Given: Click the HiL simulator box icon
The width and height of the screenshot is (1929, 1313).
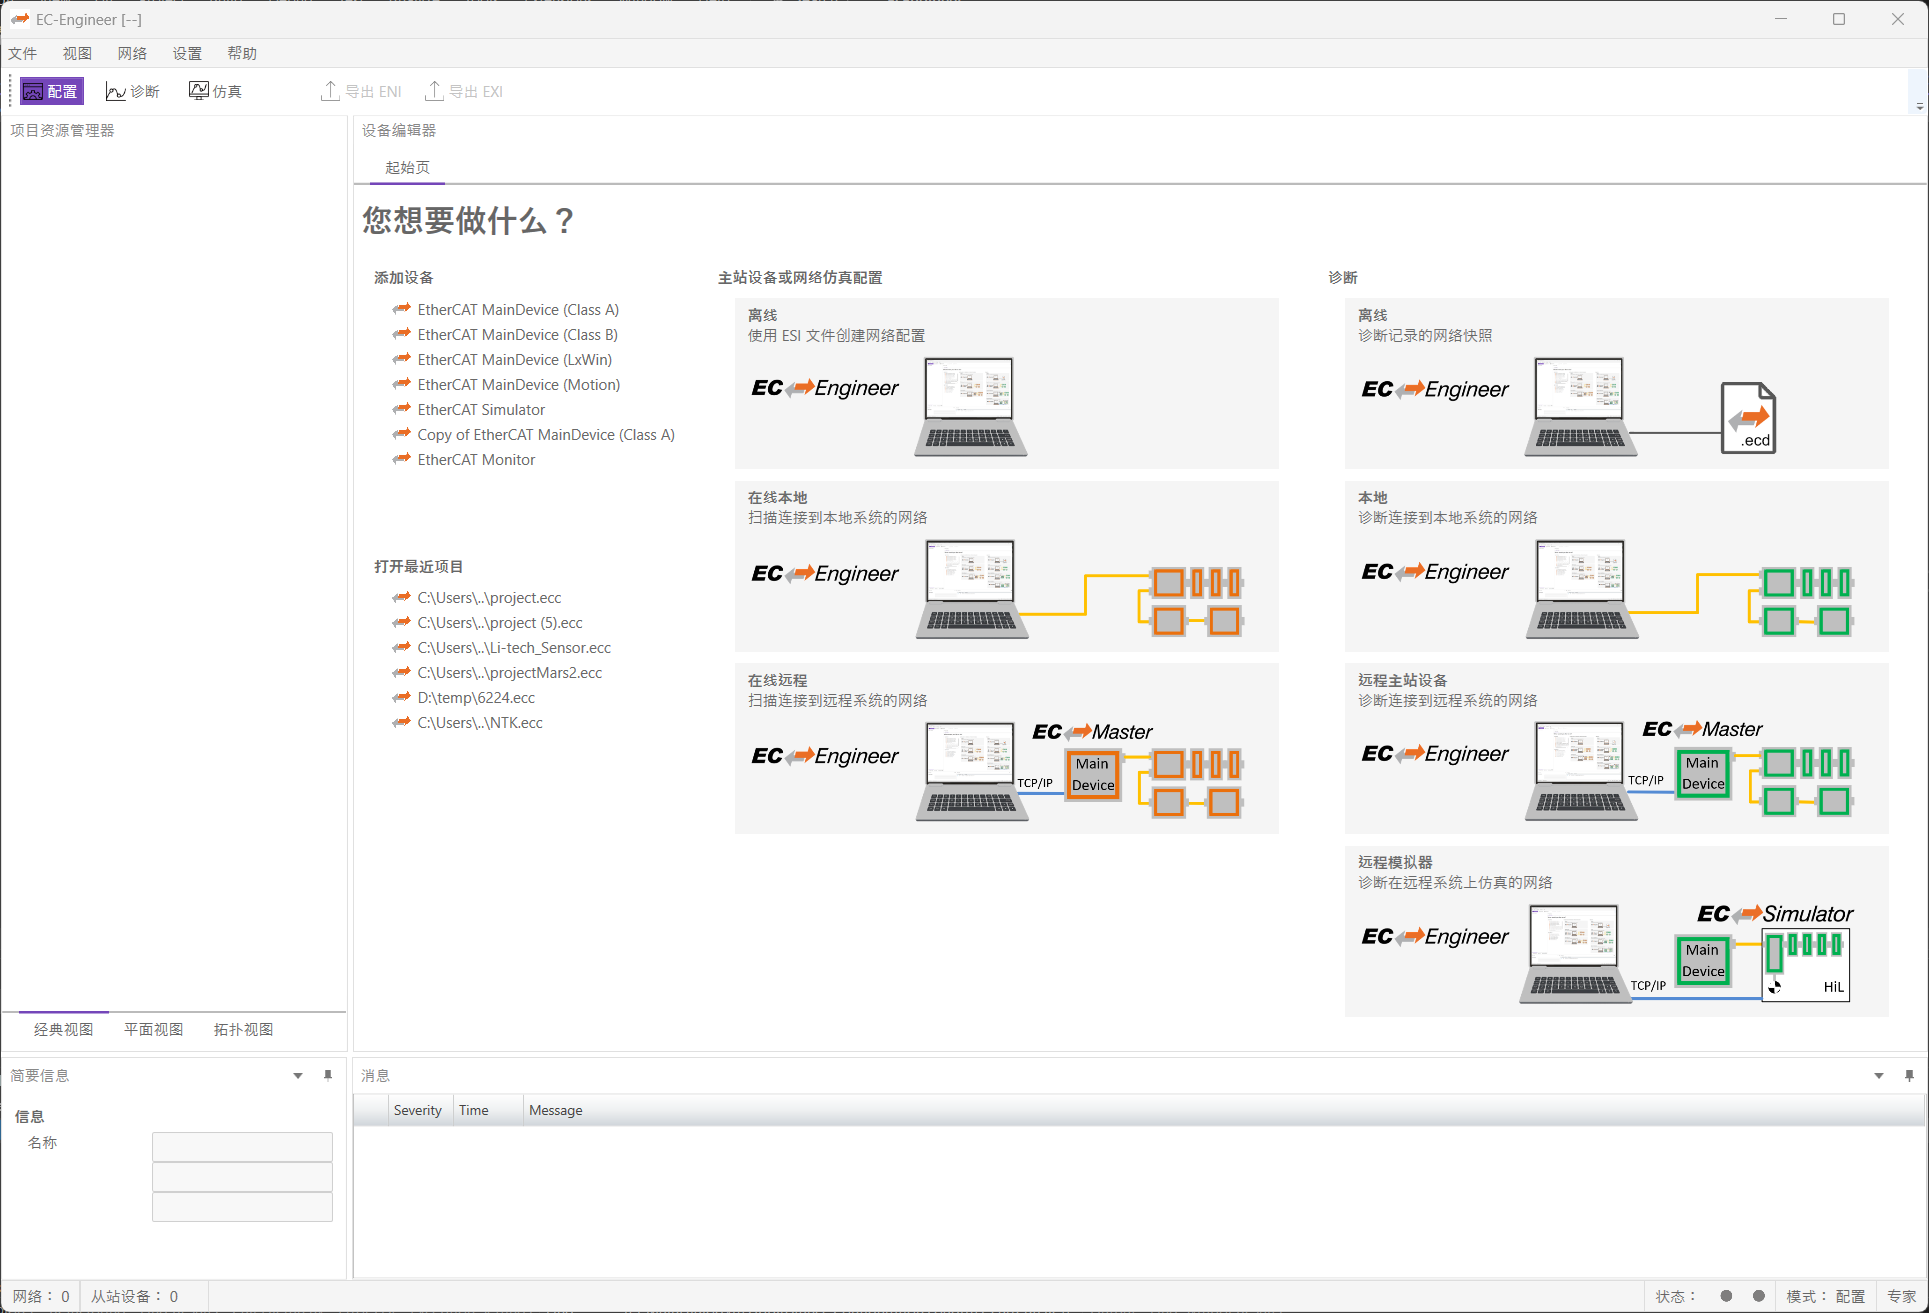Looking at the screenshot, I should coord(1806,964).
